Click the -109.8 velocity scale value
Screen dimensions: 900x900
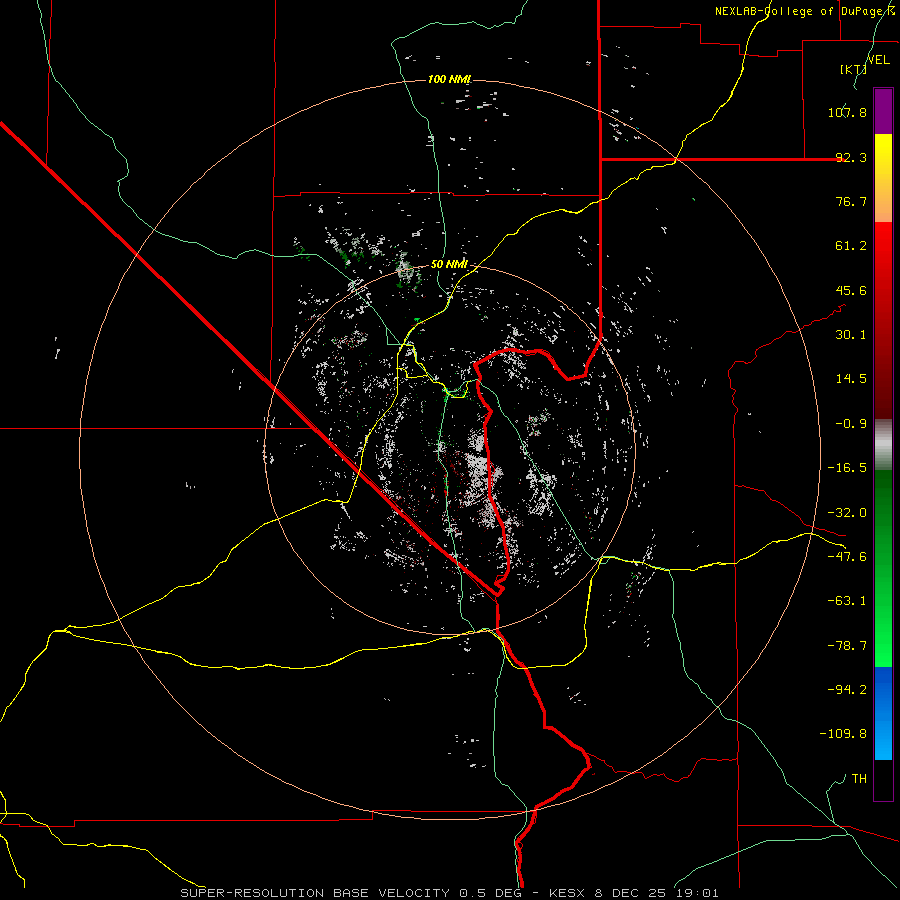(843, 734)
